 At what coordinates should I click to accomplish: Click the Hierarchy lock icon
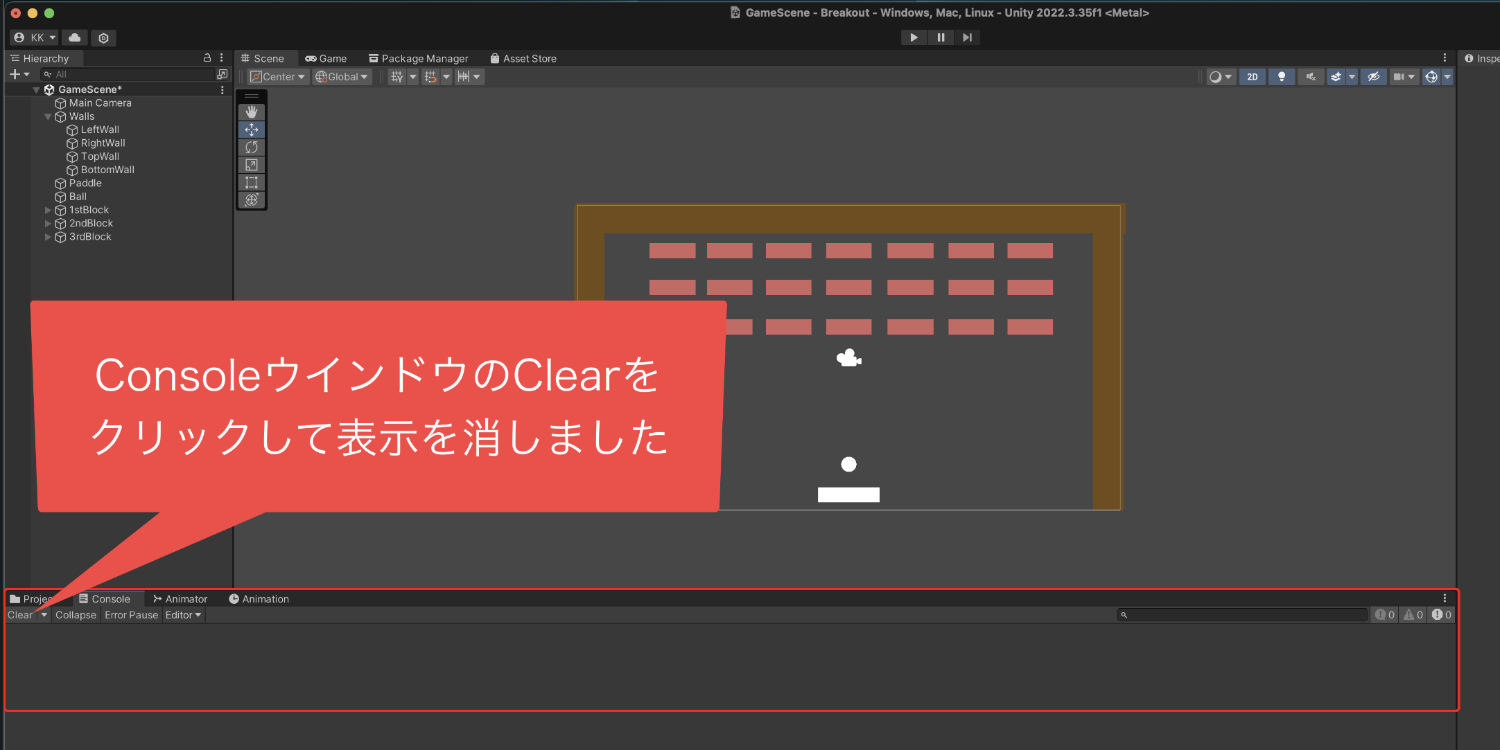pos(207,58)
